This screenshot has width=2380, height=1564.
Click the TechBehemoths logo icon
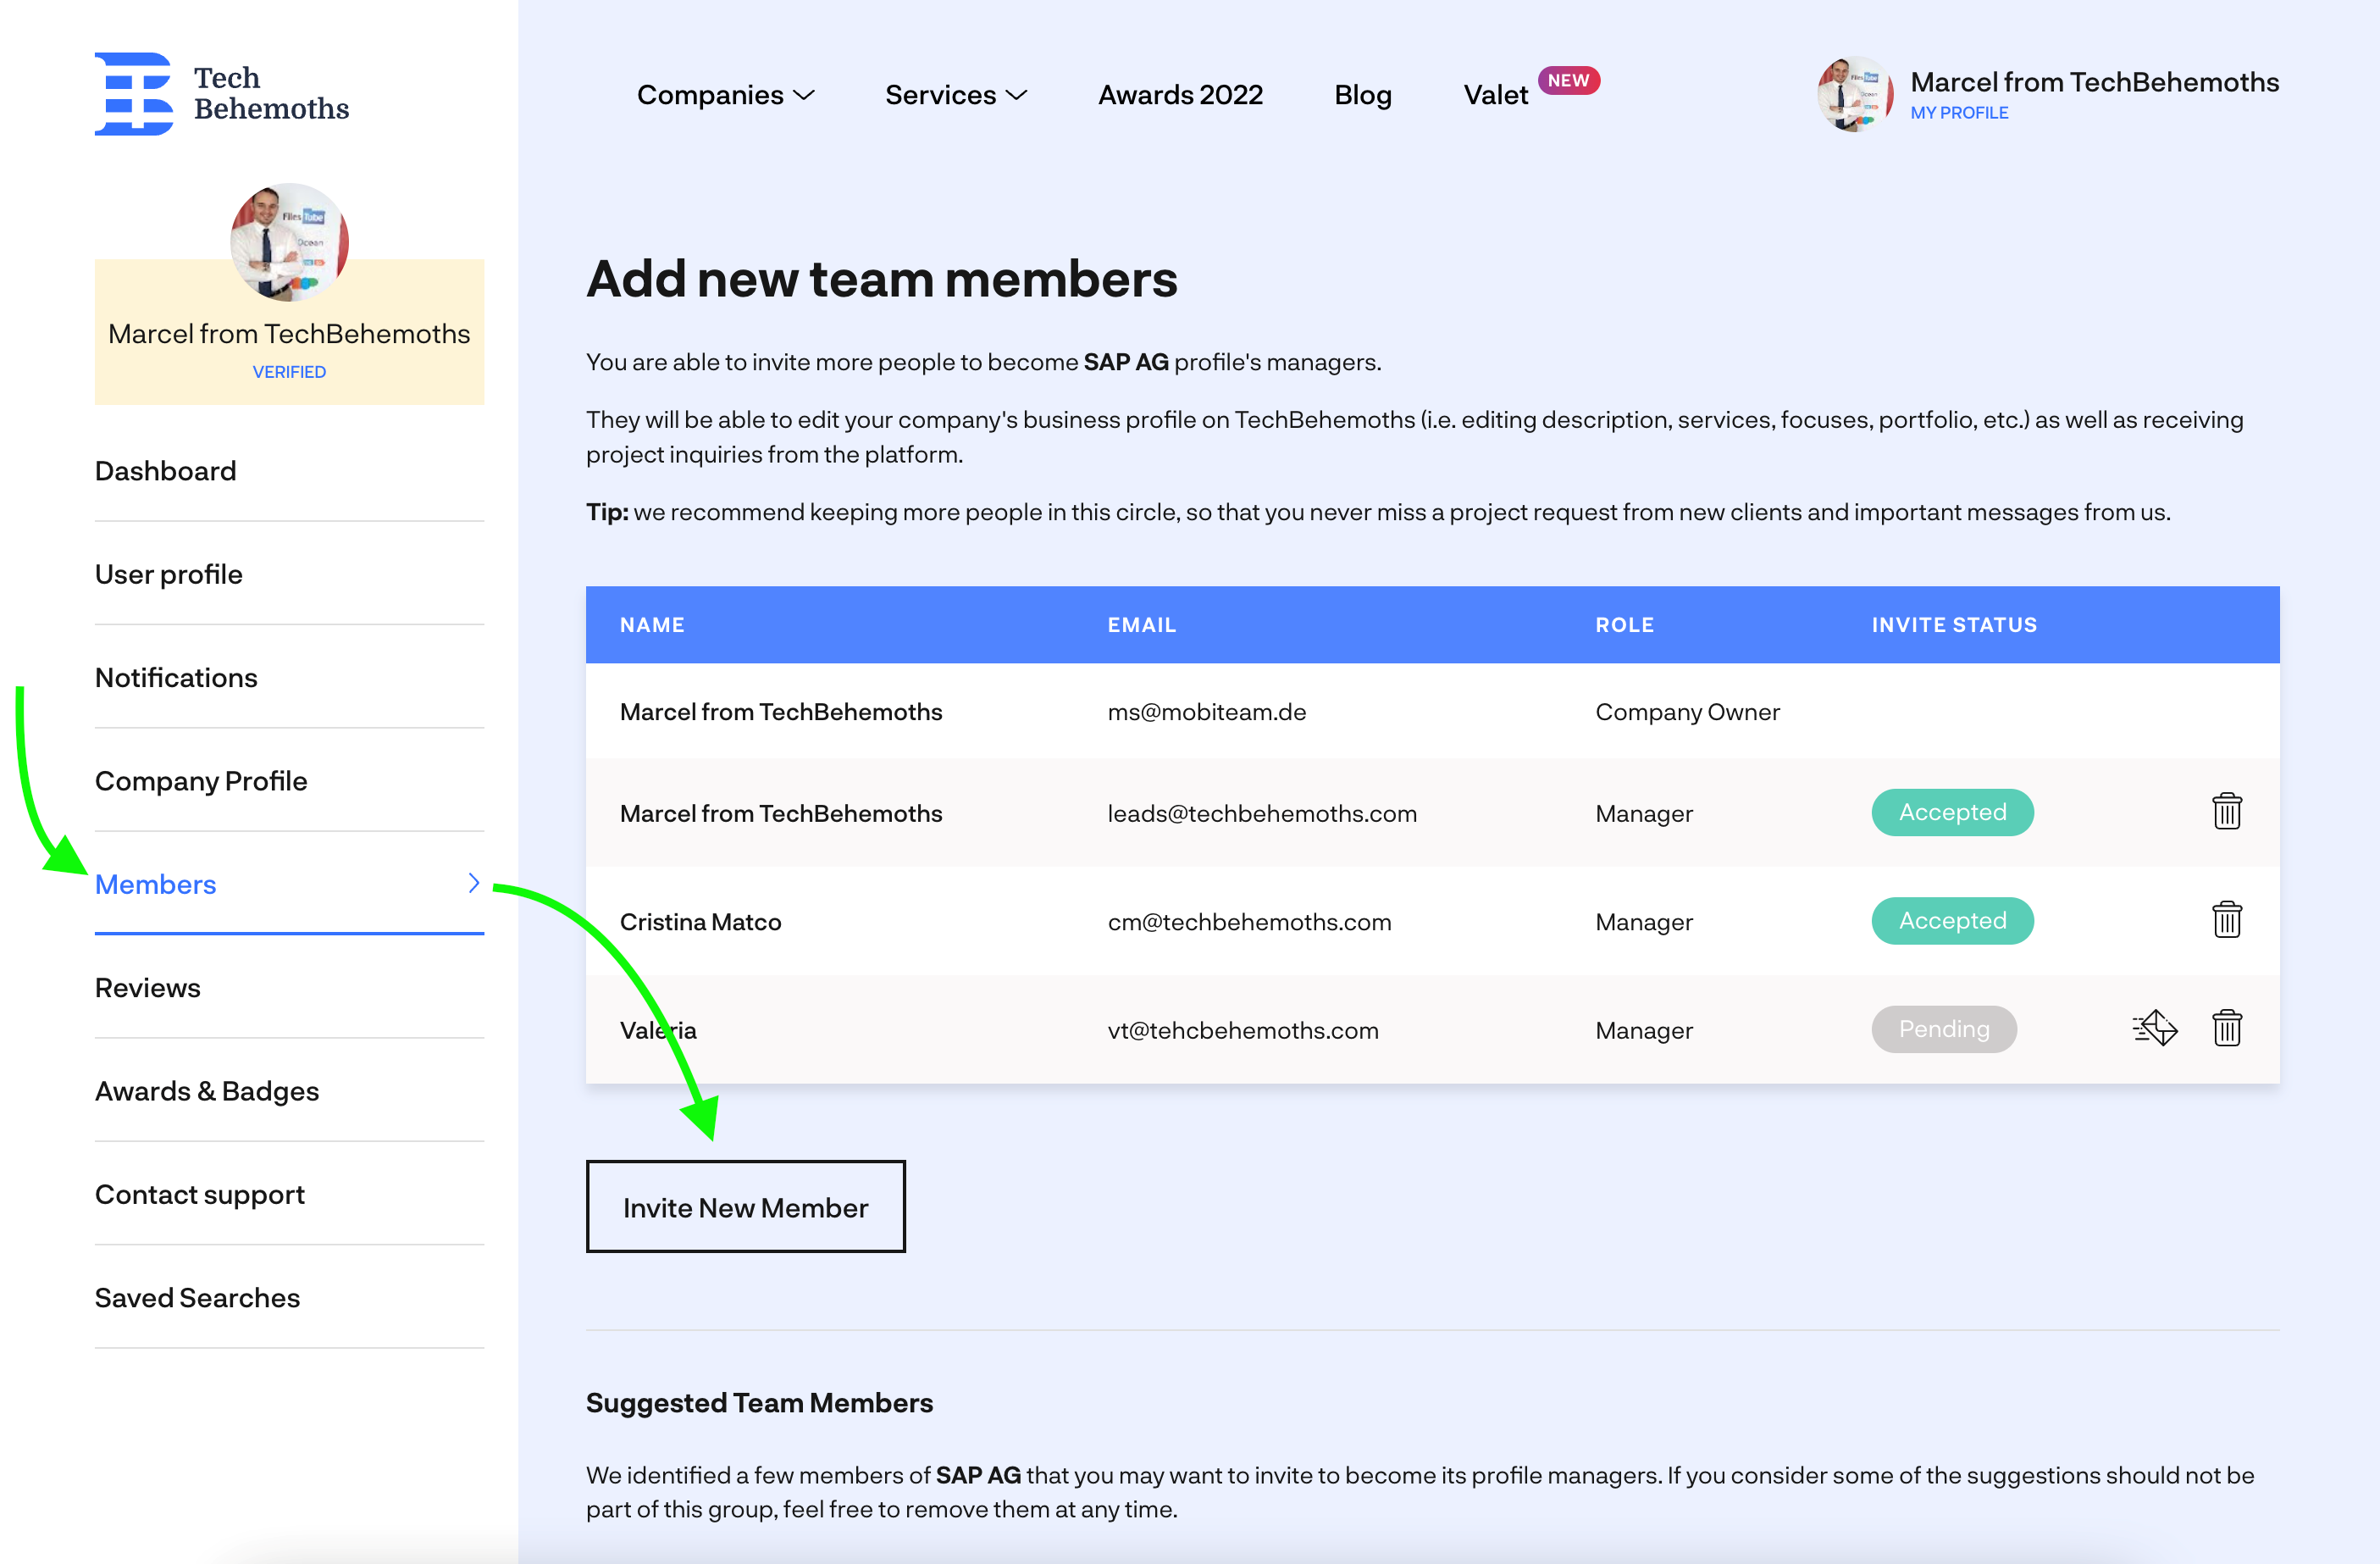(134, 93)
